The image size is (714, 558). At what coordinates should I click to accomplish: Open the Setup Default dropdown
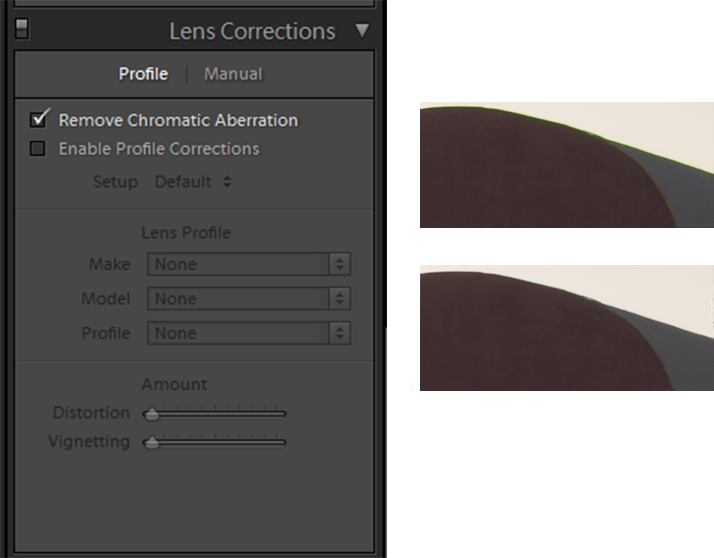click(x=193, y=182)
